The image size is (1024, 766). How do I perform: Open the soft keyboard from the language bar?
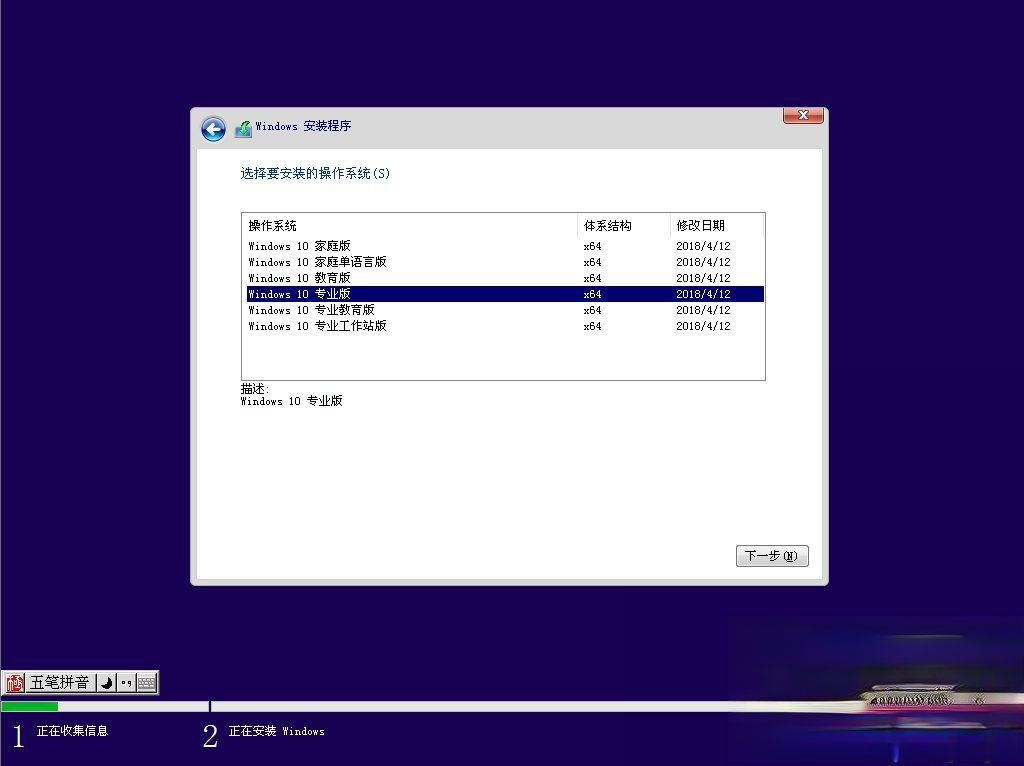(x=145, y=682)
